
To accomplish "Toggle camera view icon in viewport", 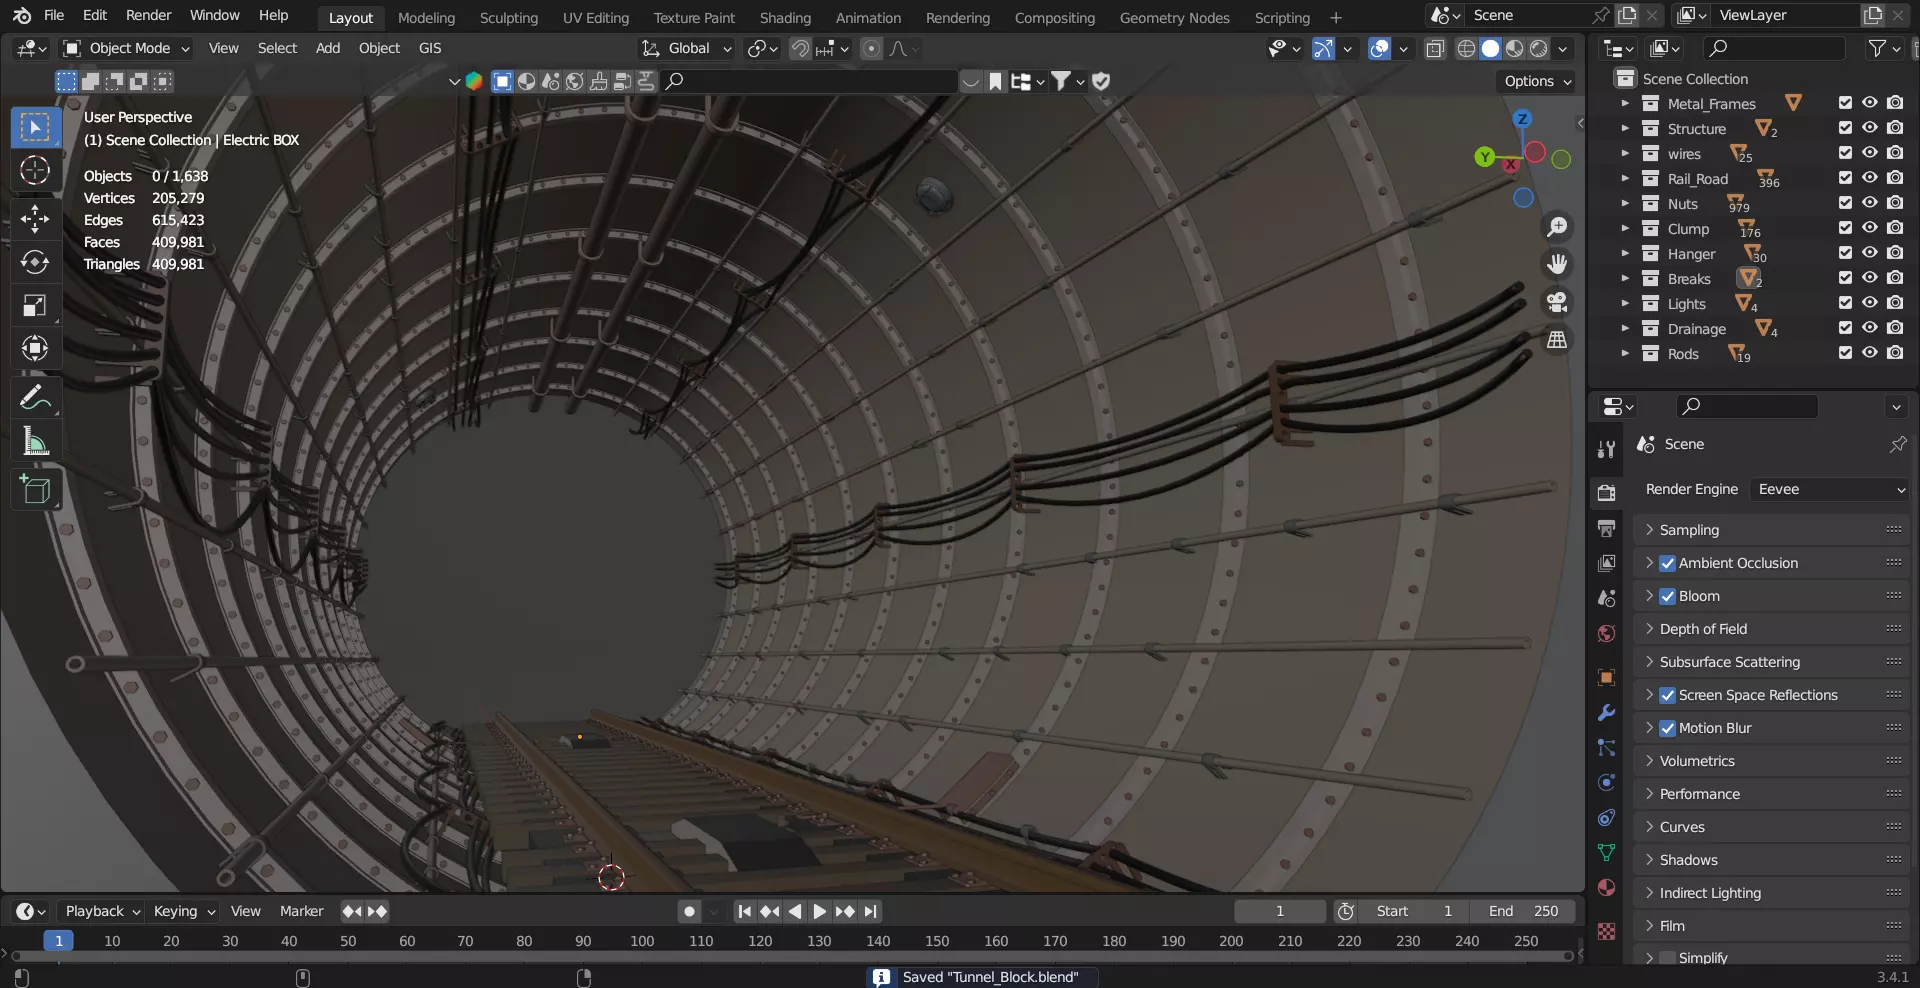I will pos(1557,302).
